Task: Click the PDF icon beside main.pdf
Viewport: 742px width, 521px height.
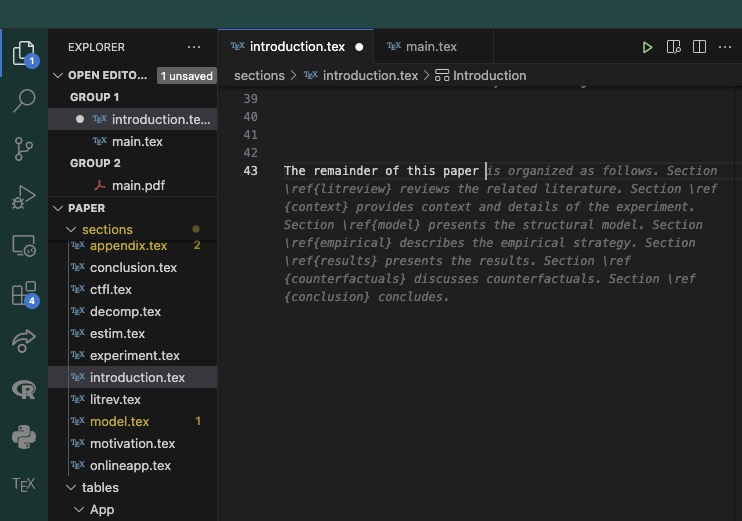Action: pyautogui.click(x=99, y=185)
